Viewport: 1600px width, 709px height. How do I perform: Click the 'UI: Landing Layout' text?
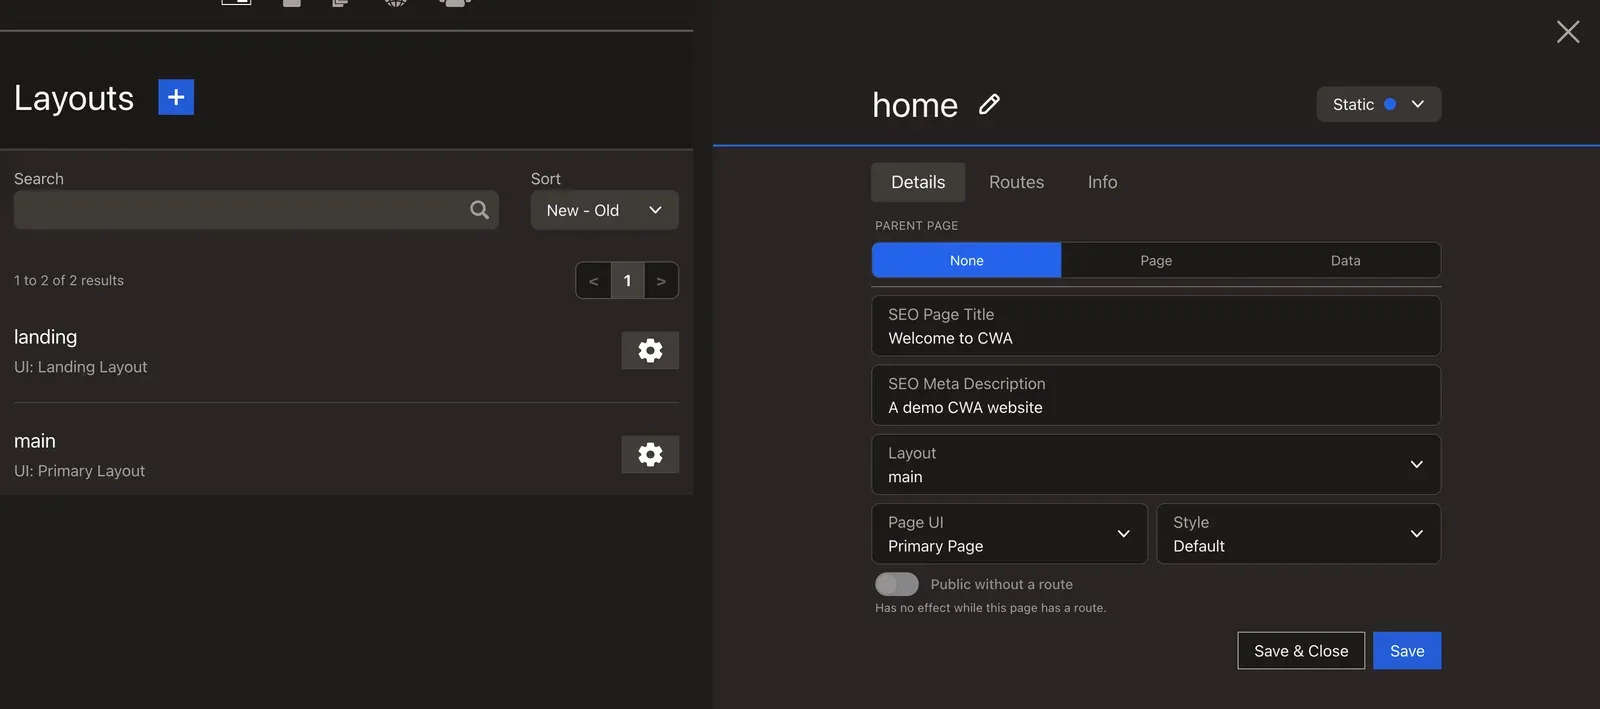(80, 367)
